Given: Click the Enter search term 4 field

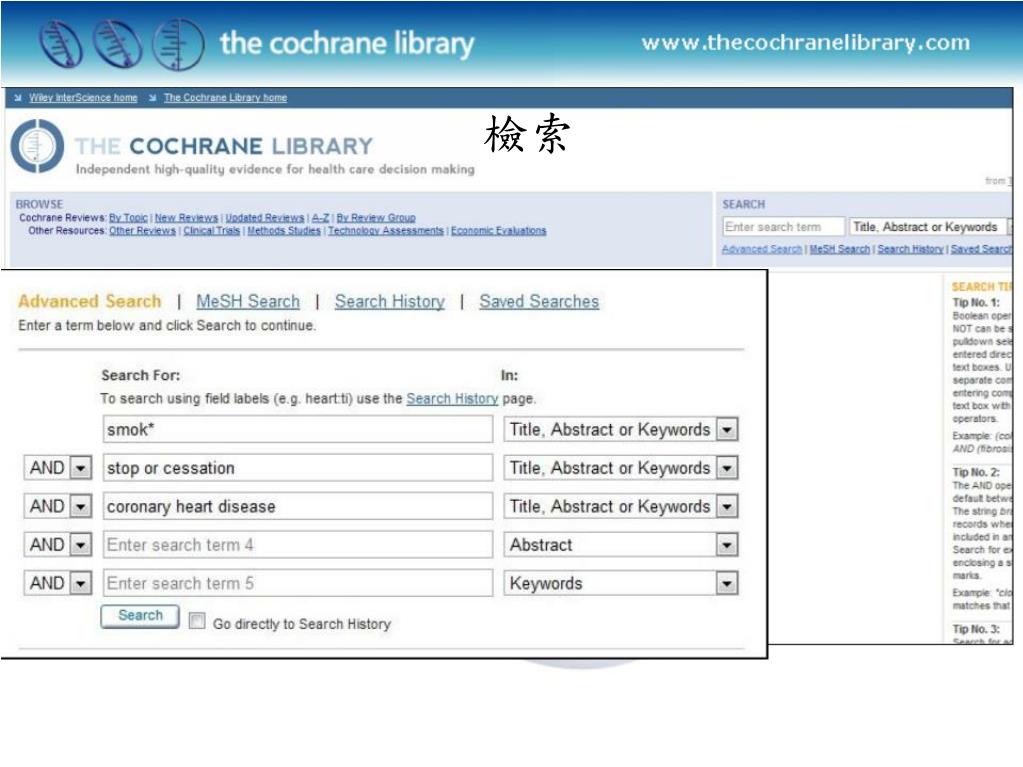Looking at the screenshot, I should [298, 545].
